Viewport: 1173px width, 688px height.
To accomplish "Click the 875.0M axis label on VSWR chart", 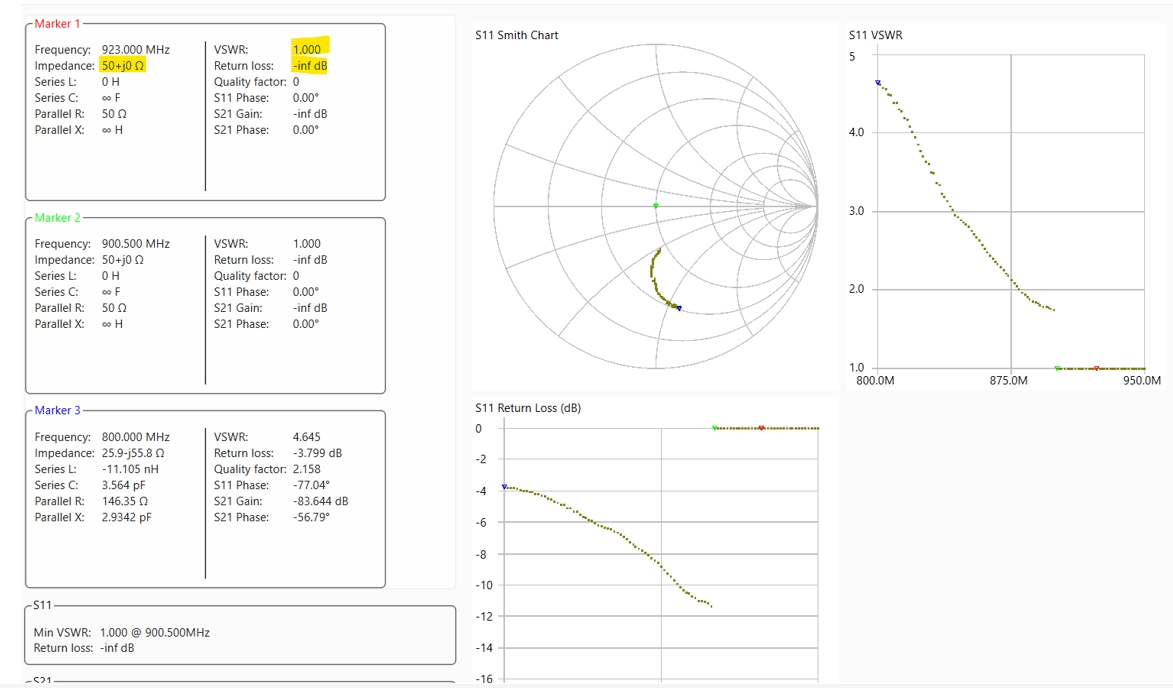I will pyautogui.click(x=1008, y=381).
